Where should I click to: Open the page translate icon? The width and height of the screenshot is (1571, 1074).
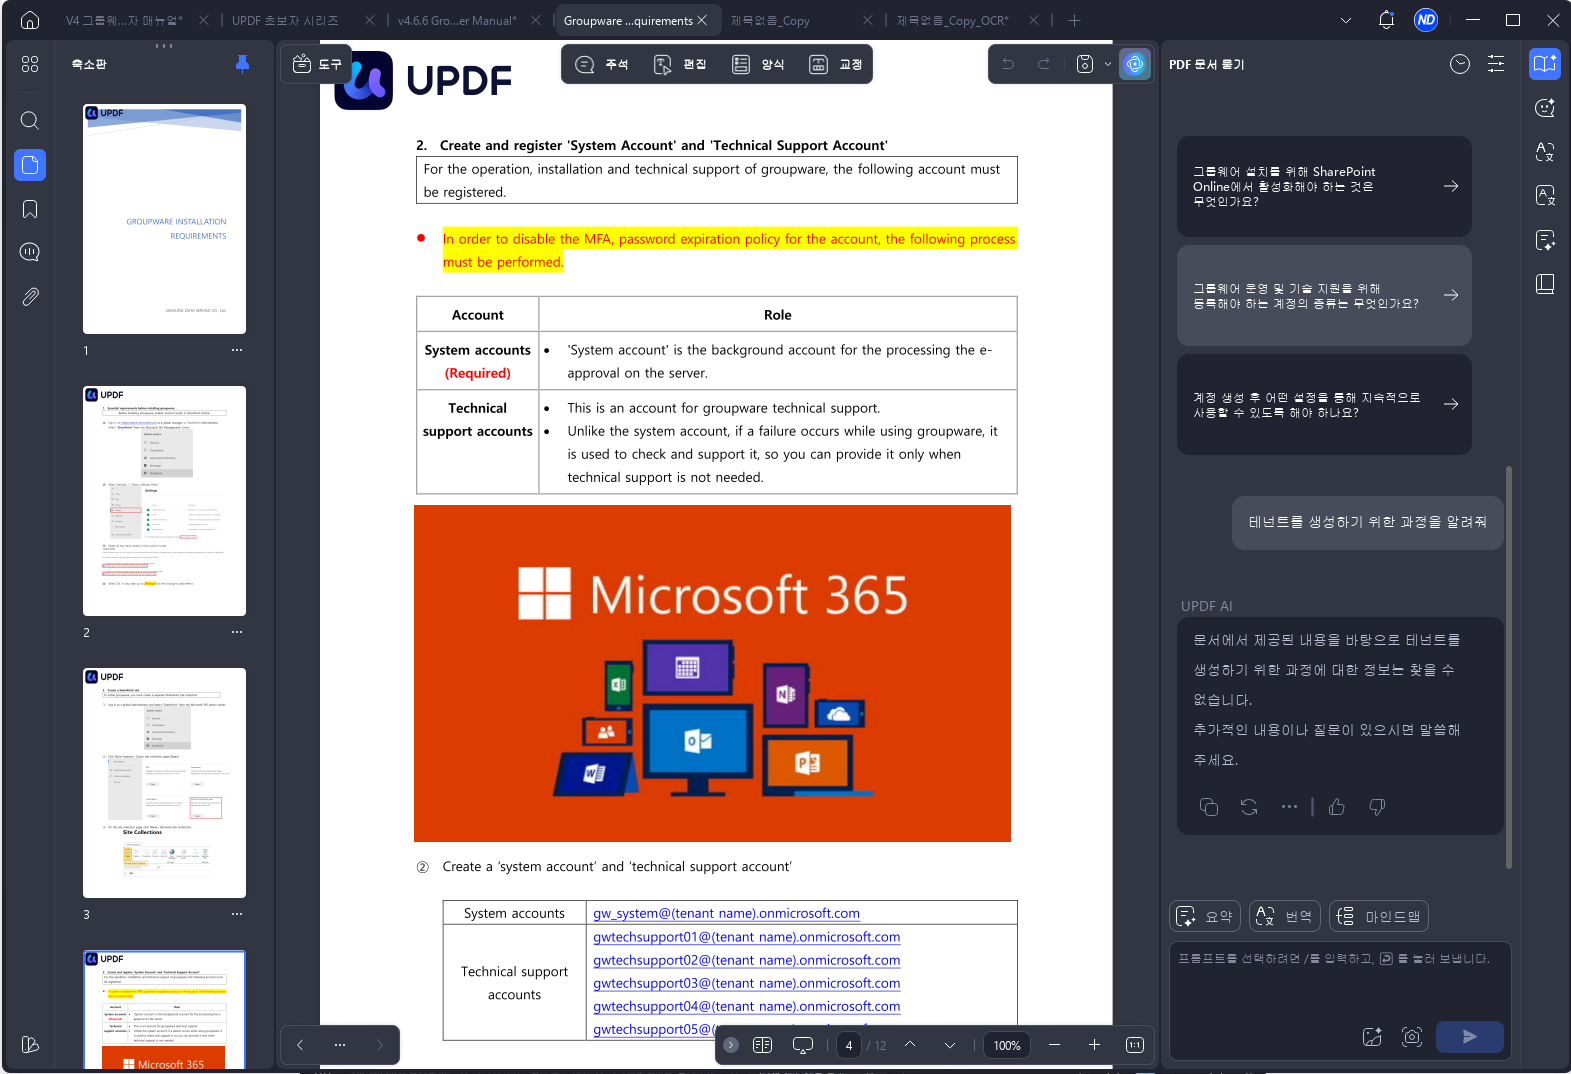(x=1545, y=196)
